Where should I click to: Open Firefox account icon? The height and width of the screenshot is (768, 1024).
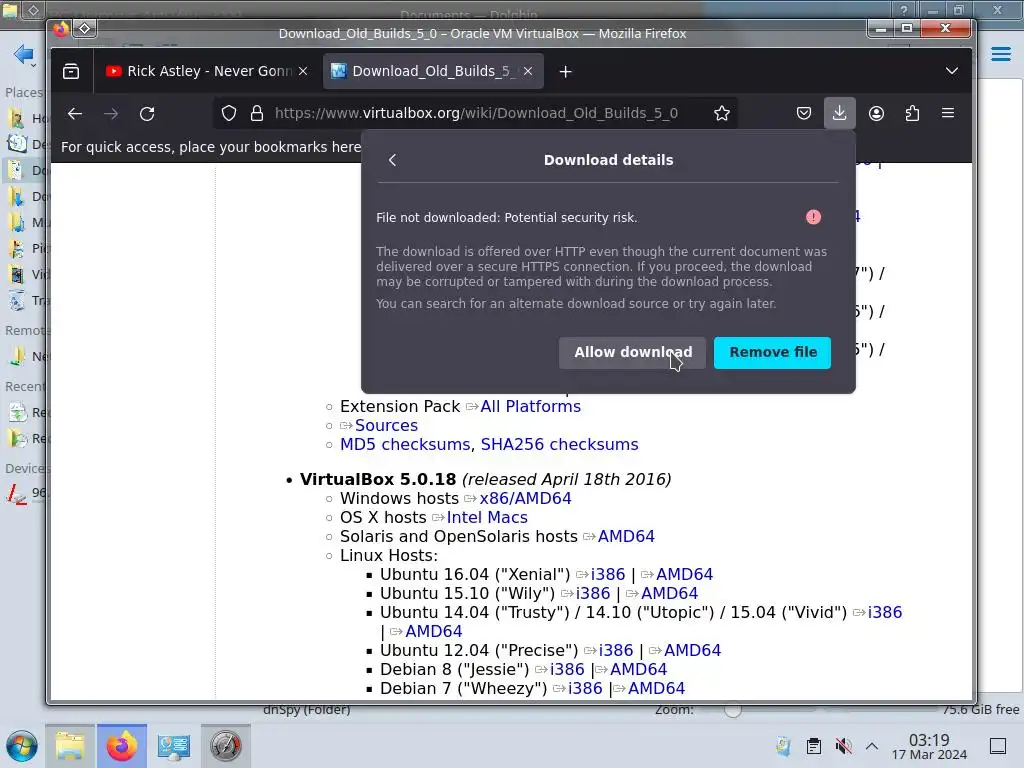point(876,114)
